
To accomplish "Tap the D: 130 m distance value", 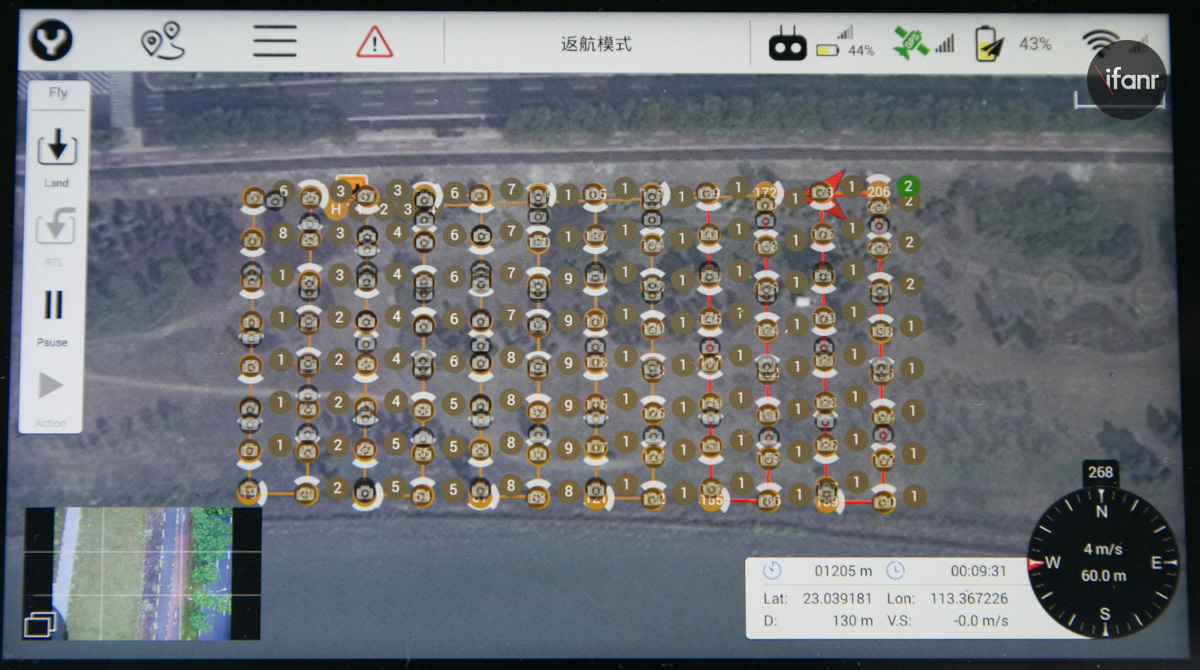I will coord(852,622).
